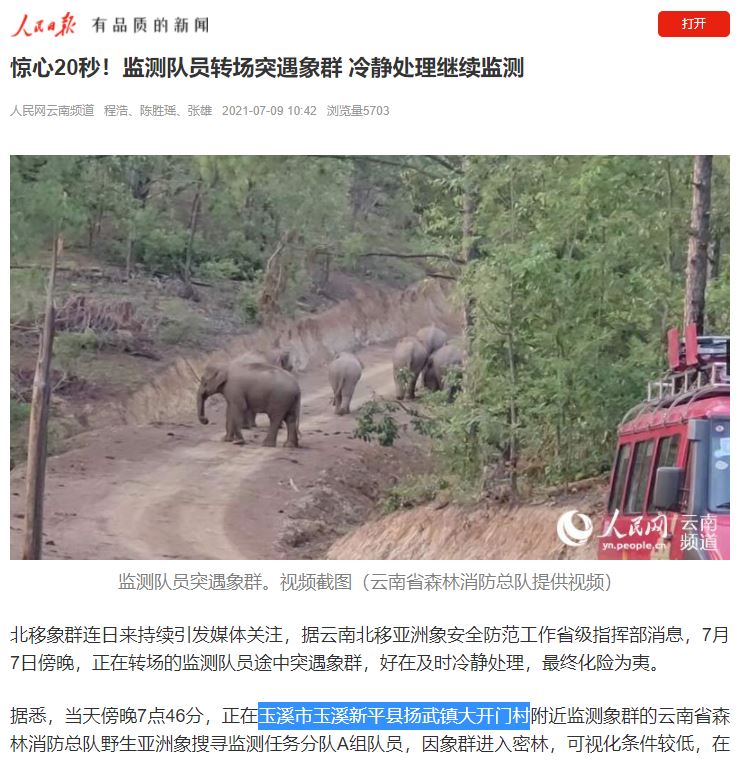741x763 pixels.
Task: Click the paragraph beginning 北移象群连日来
Action: (370, 649)
